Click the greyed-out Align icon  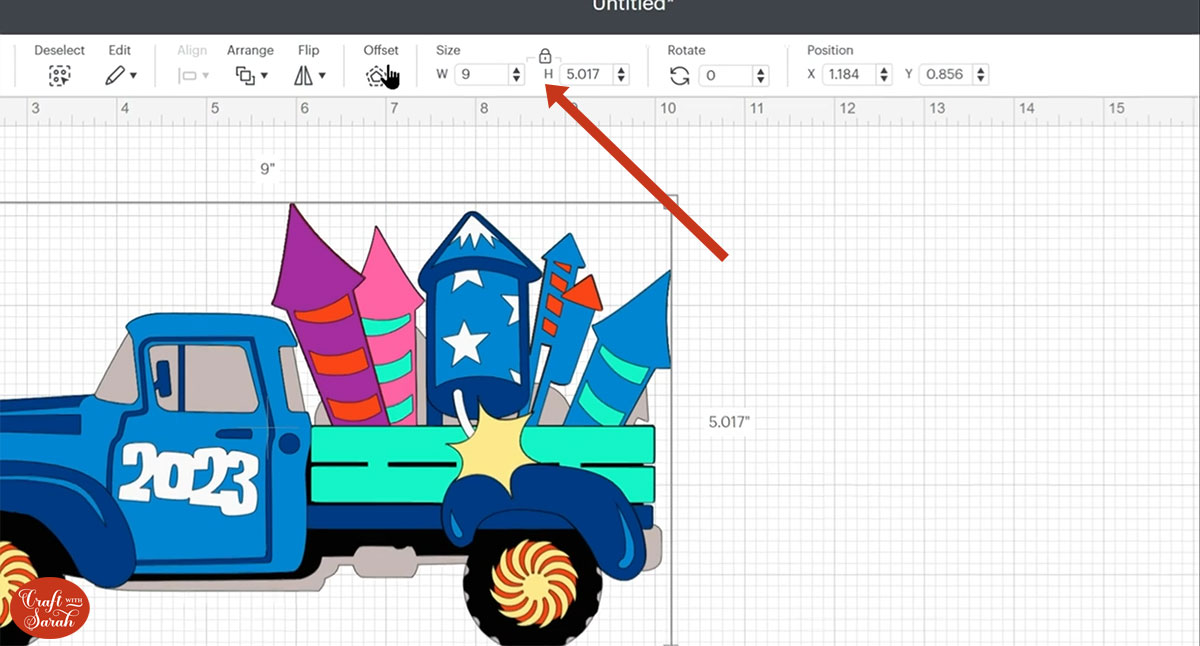coord(187,75)
